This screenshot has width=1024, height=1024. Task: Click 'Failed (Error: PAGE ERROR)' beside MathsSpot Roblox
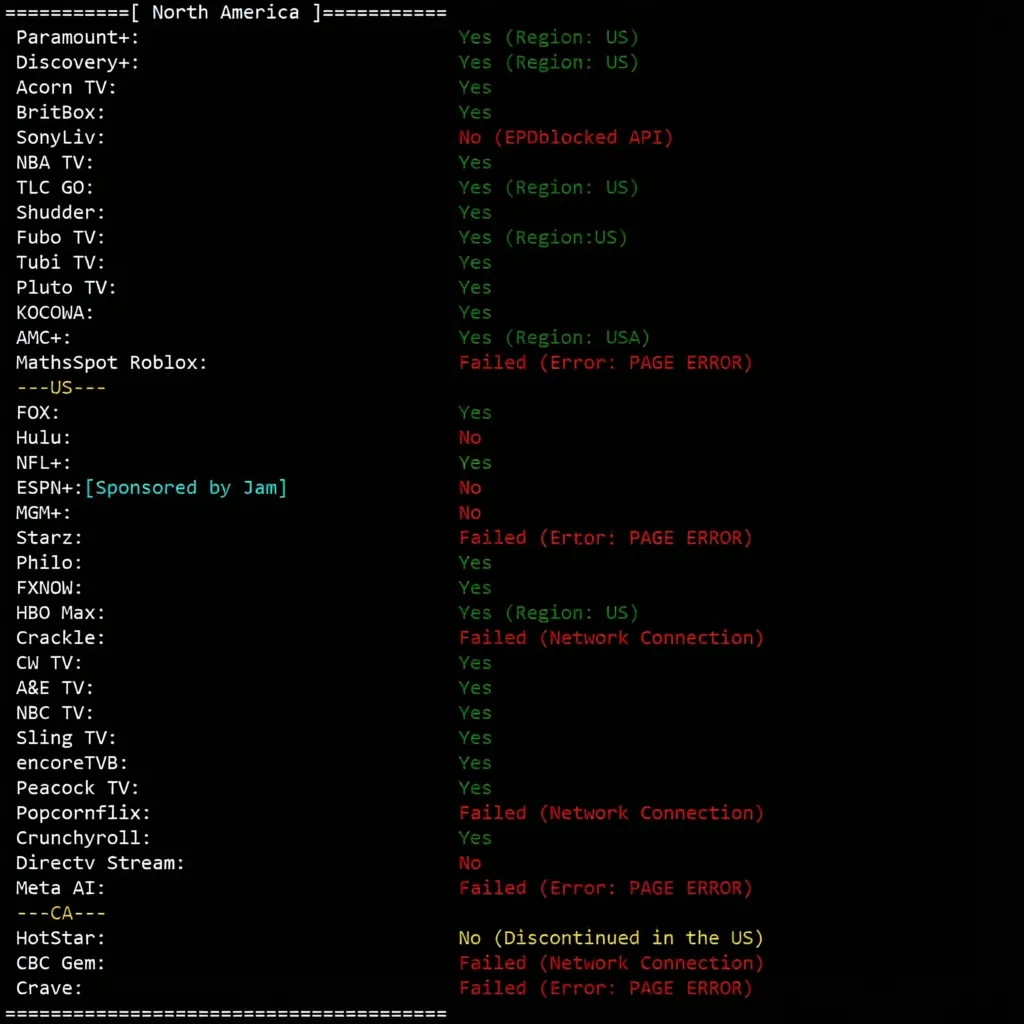605,363
